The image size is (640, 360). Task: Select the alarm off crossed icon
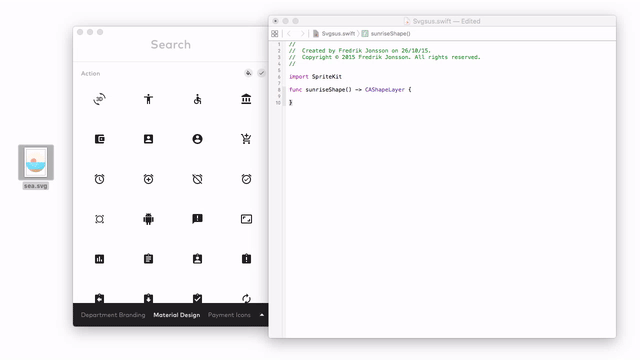click(x=198, y=179)
